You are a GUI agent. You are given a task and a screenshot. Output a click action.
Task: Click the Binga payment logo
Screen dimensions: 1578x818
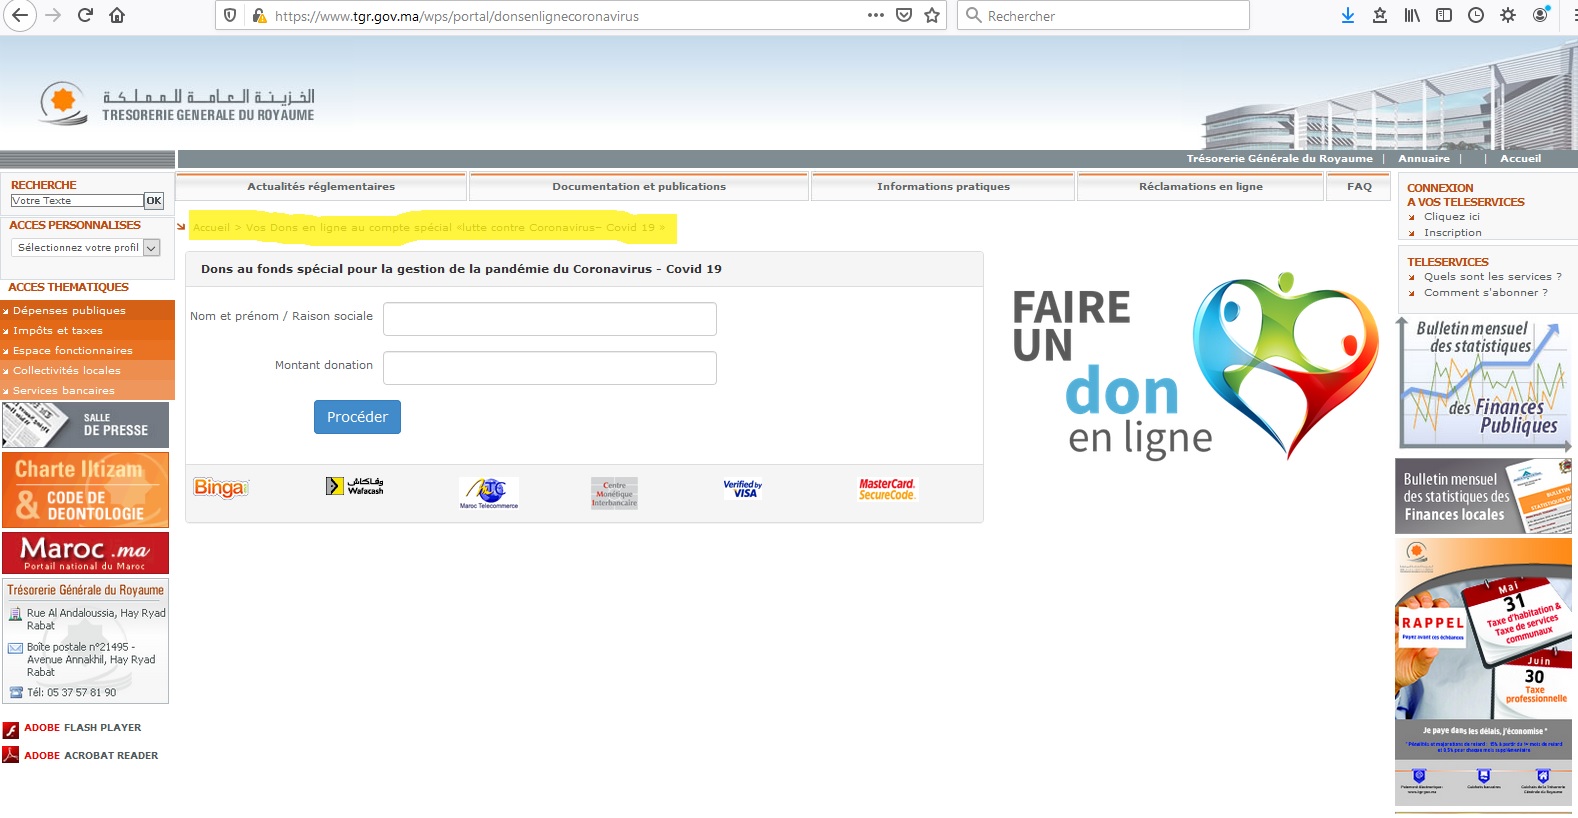tap(220, 488)
